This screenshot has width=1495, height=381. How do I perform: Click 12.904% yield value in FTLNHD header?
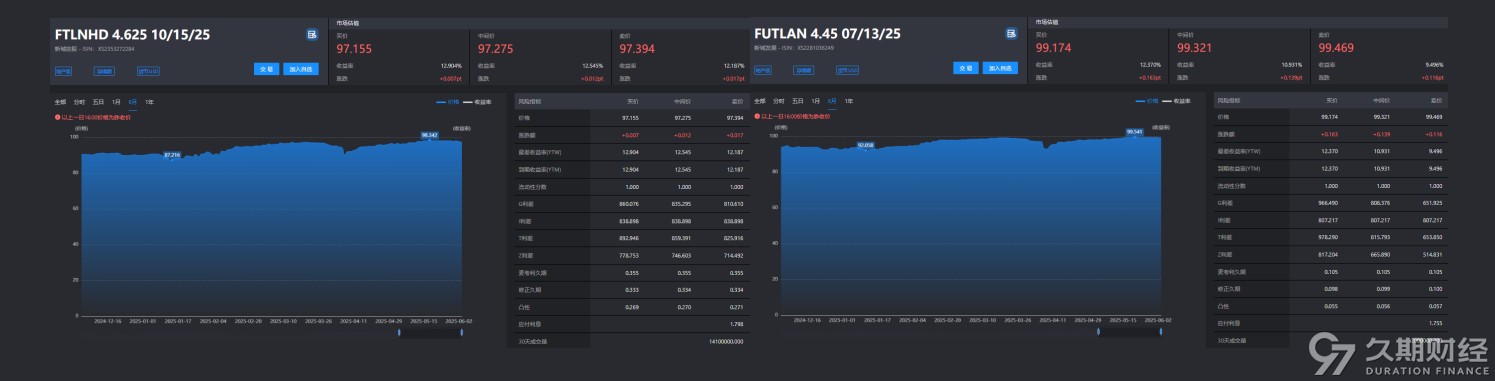click(452, 65)
